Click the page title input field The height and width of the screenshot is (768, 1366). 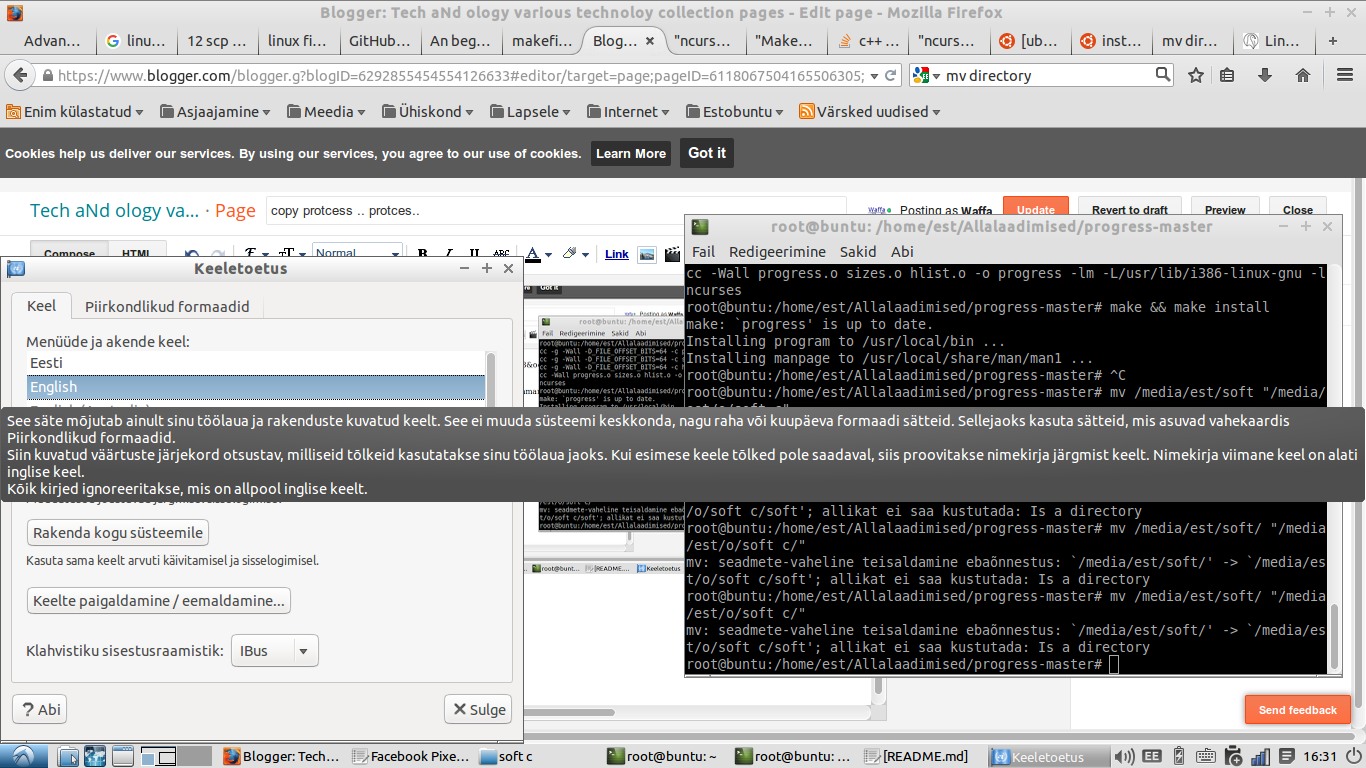click(556, 211)
